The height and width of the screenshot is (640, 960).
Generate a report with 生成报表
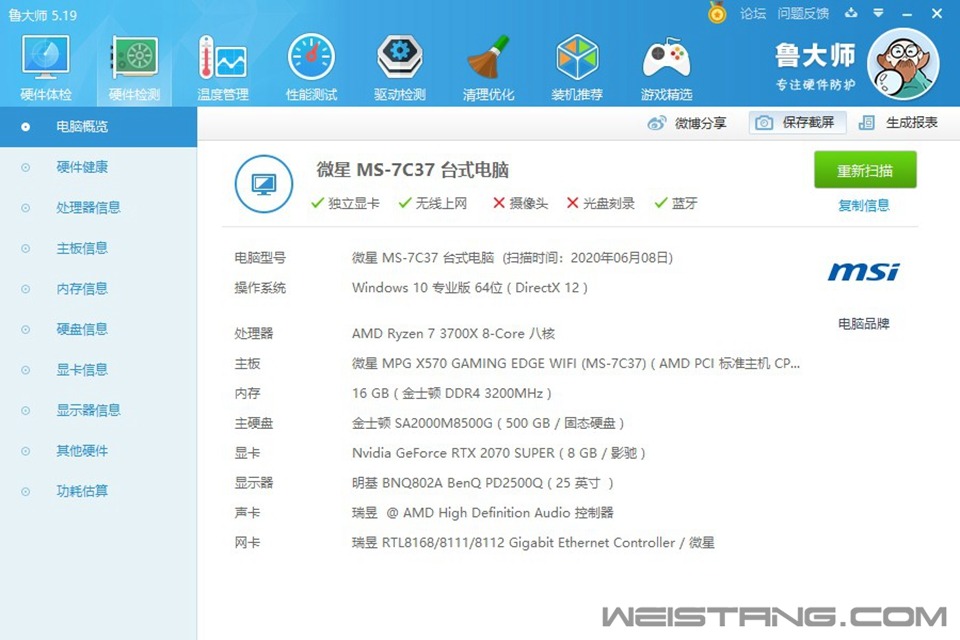point(898,123)
